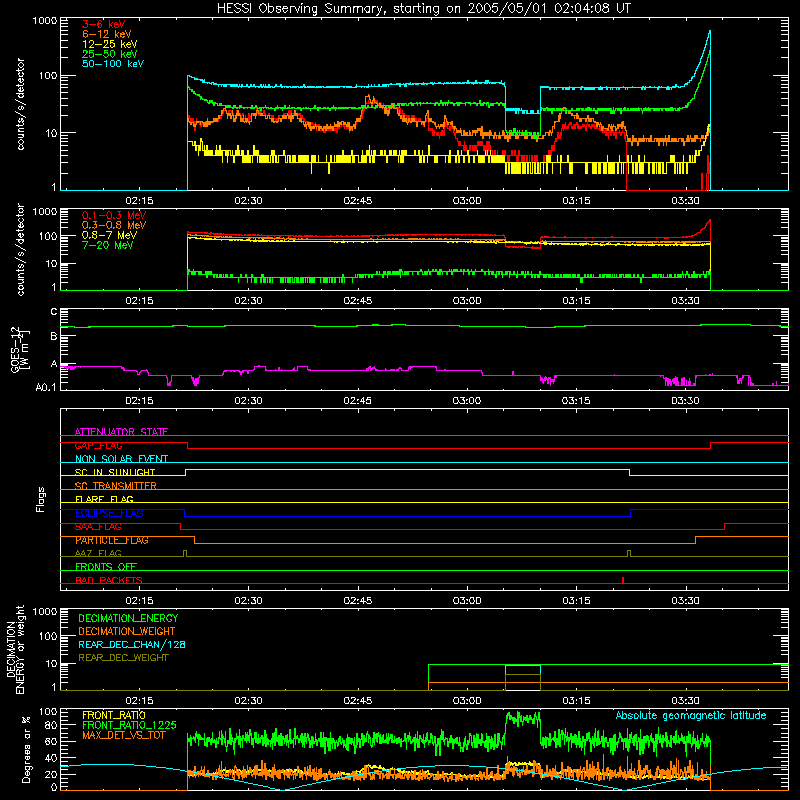This screenshot has height=800, width=800.
Task: Click the 'FRONT_RATIO' legend label
Action: 114,715
